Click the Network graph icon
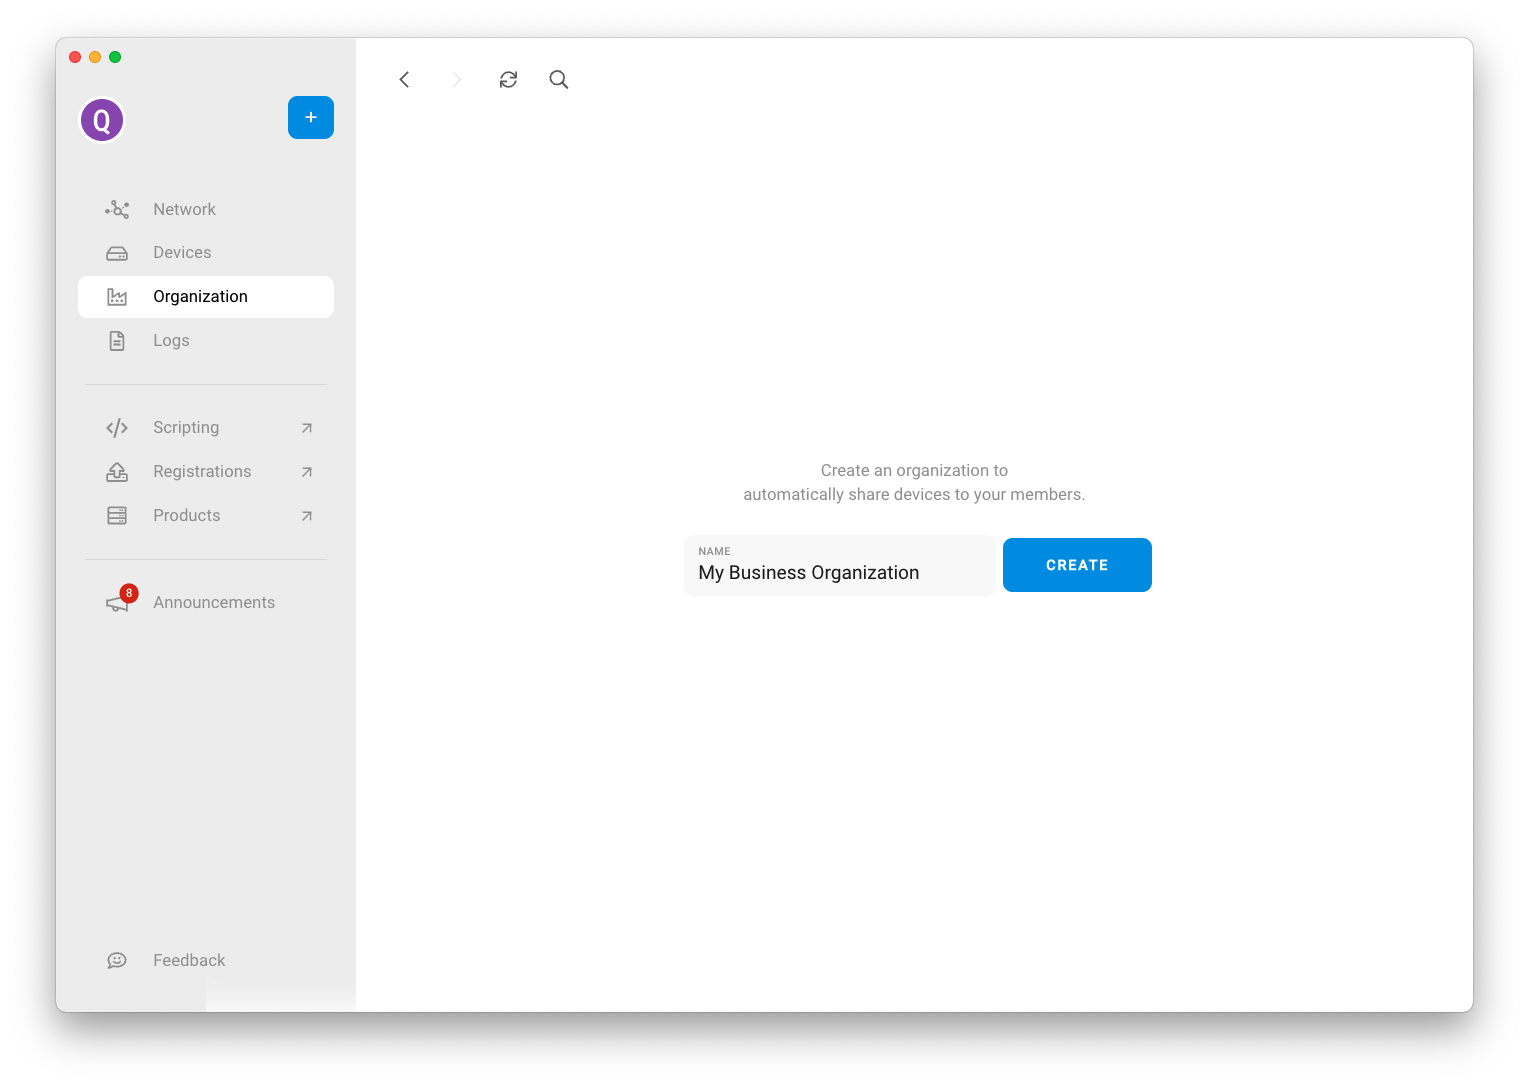Image resolution: width=1529 pixels, height=1086 pixels. 117,209
